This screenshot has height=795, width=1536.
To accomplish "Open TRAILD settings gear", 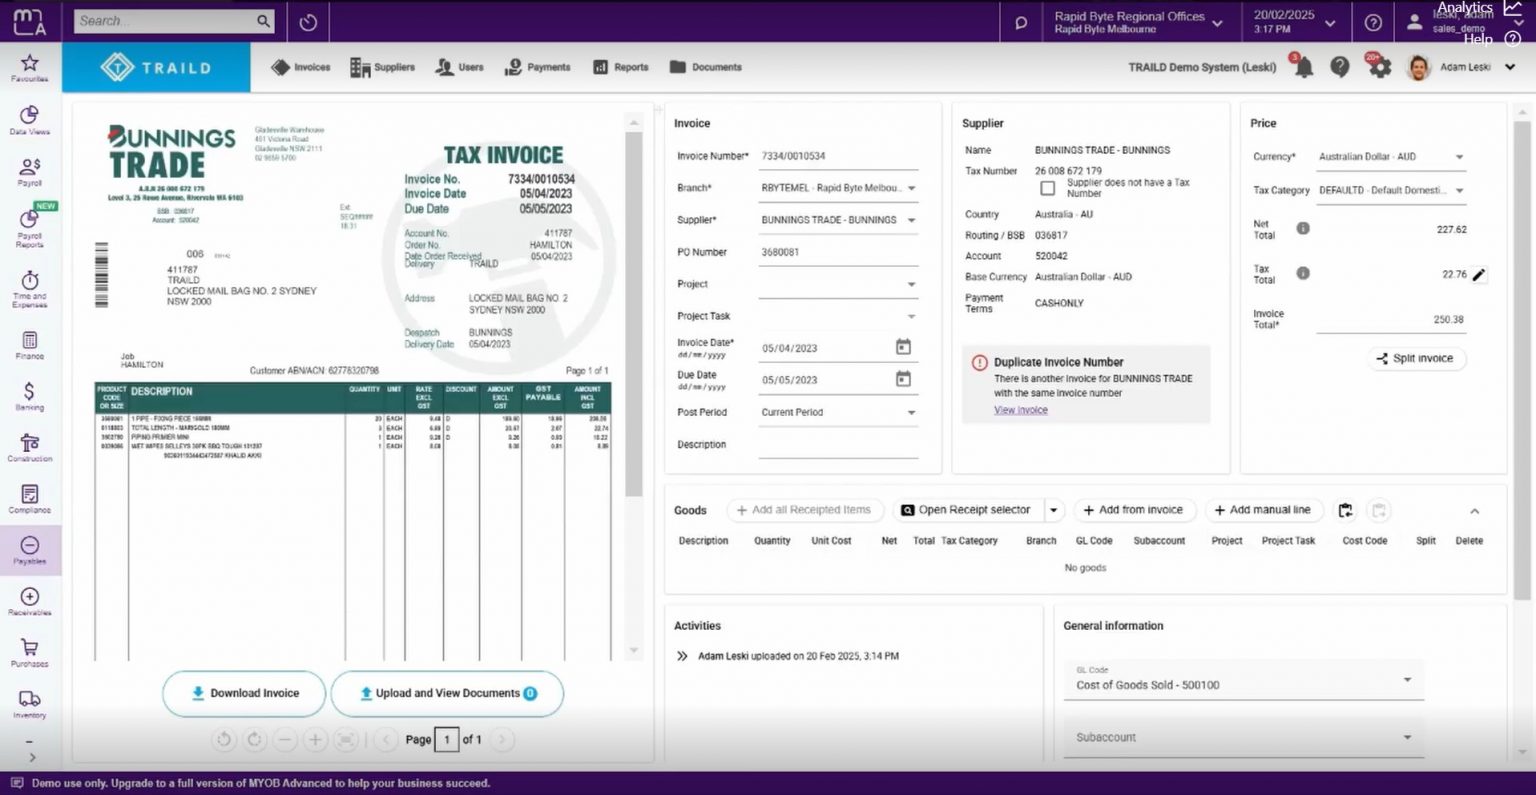I will (x=1380, y=67).
